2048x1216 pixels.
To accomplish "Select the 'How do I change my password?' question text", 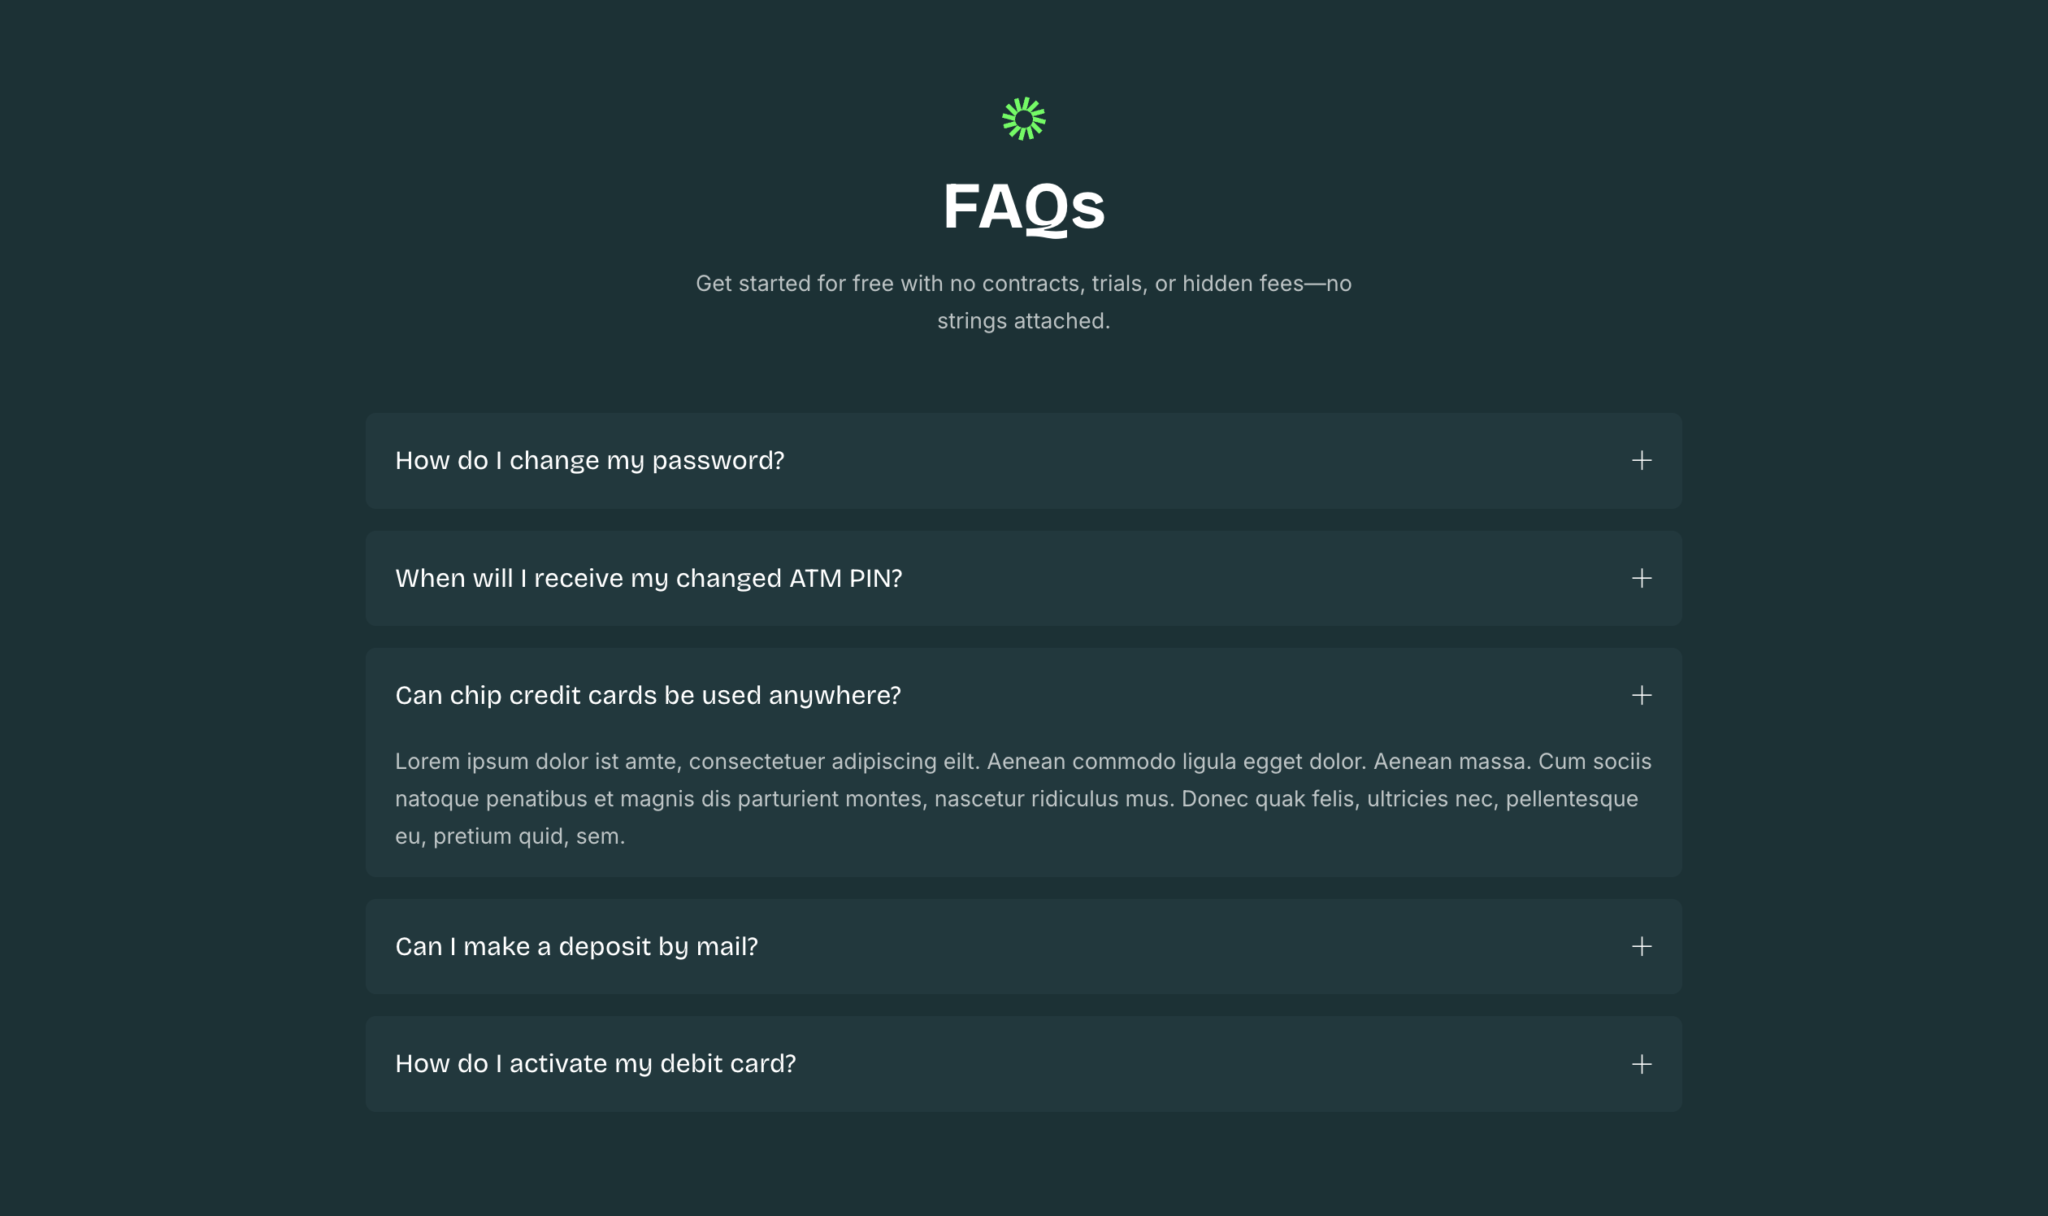I will pyautogui.click(x=589, y=461).
